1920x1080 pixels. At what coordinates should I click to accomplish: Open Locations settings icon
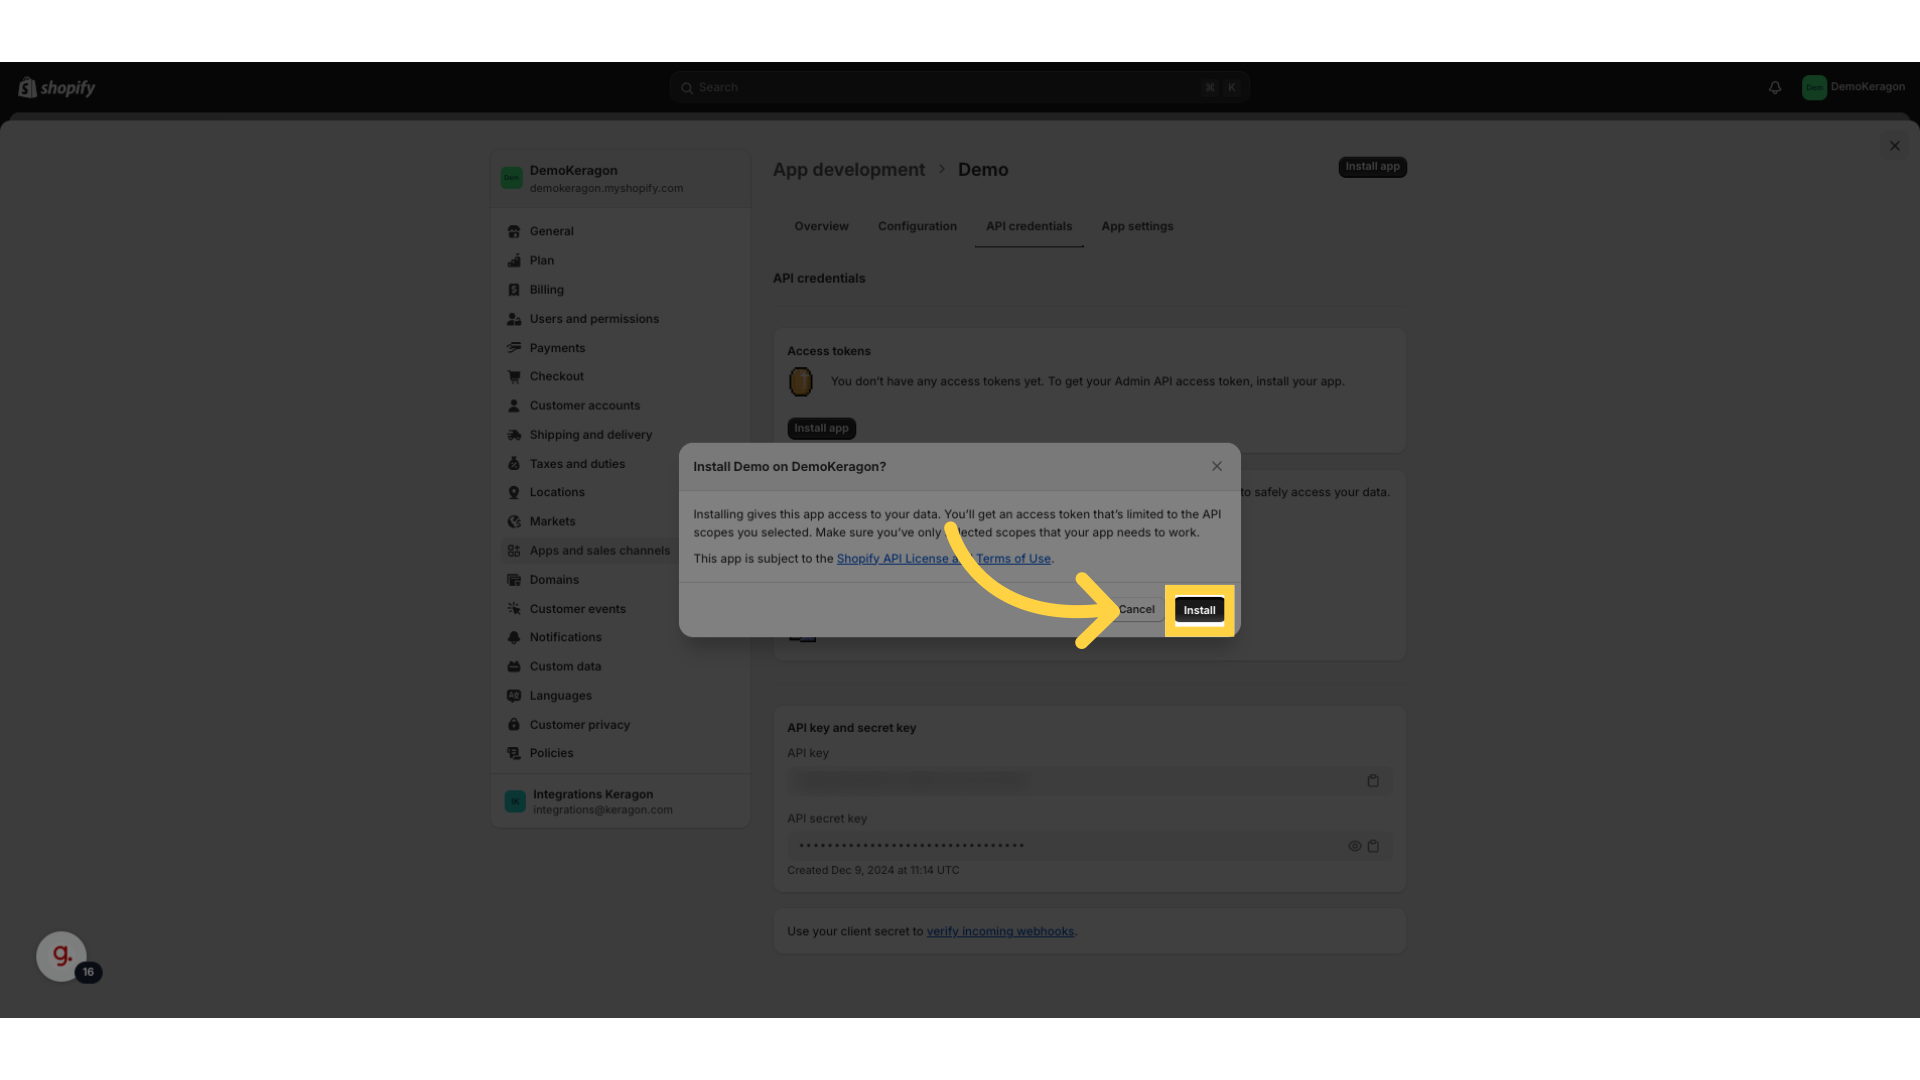[x=514, y=493]
